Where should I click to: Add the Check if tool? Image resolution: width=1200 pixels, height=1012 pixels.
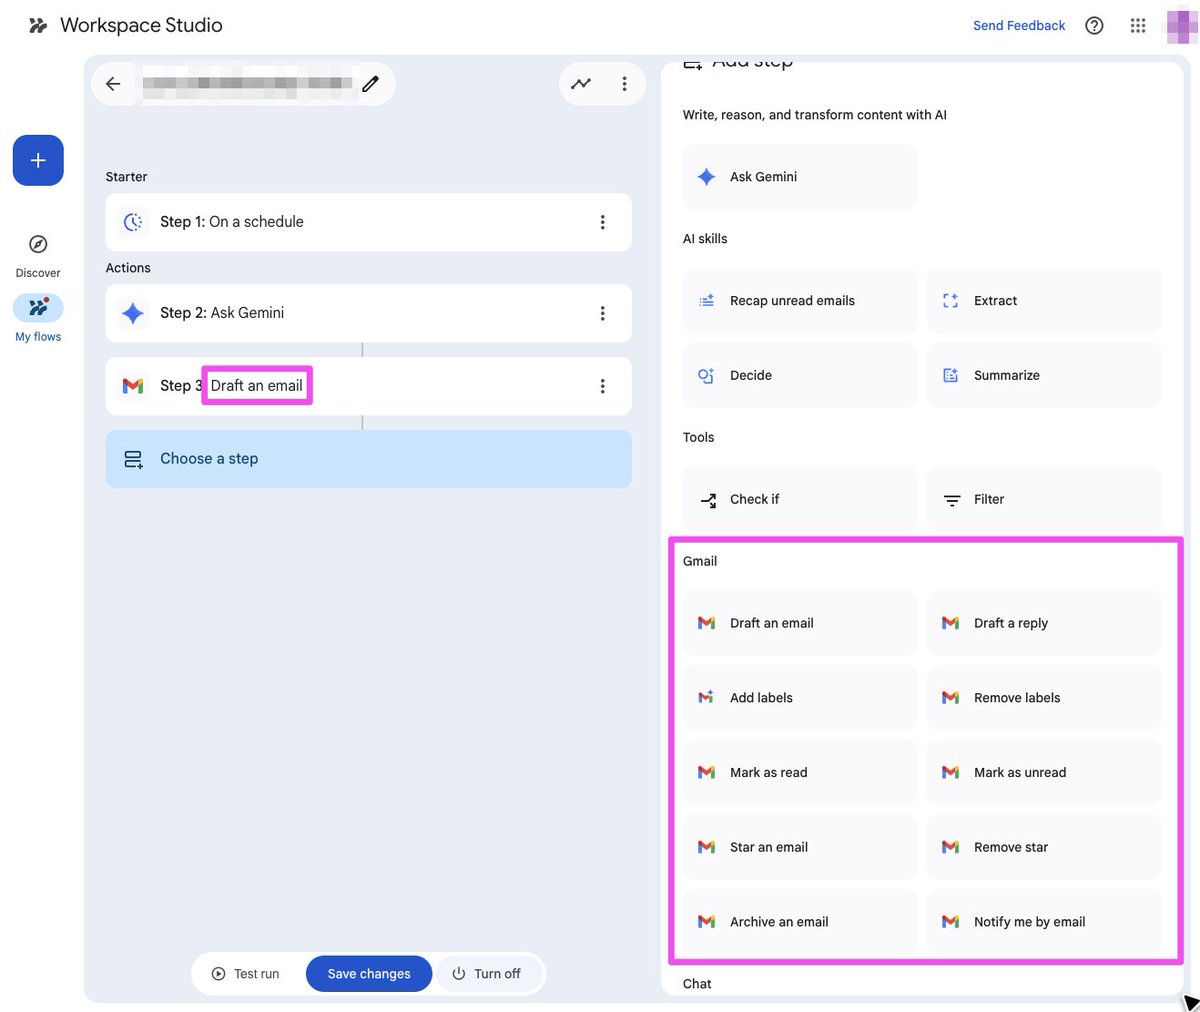pos(800,500)
